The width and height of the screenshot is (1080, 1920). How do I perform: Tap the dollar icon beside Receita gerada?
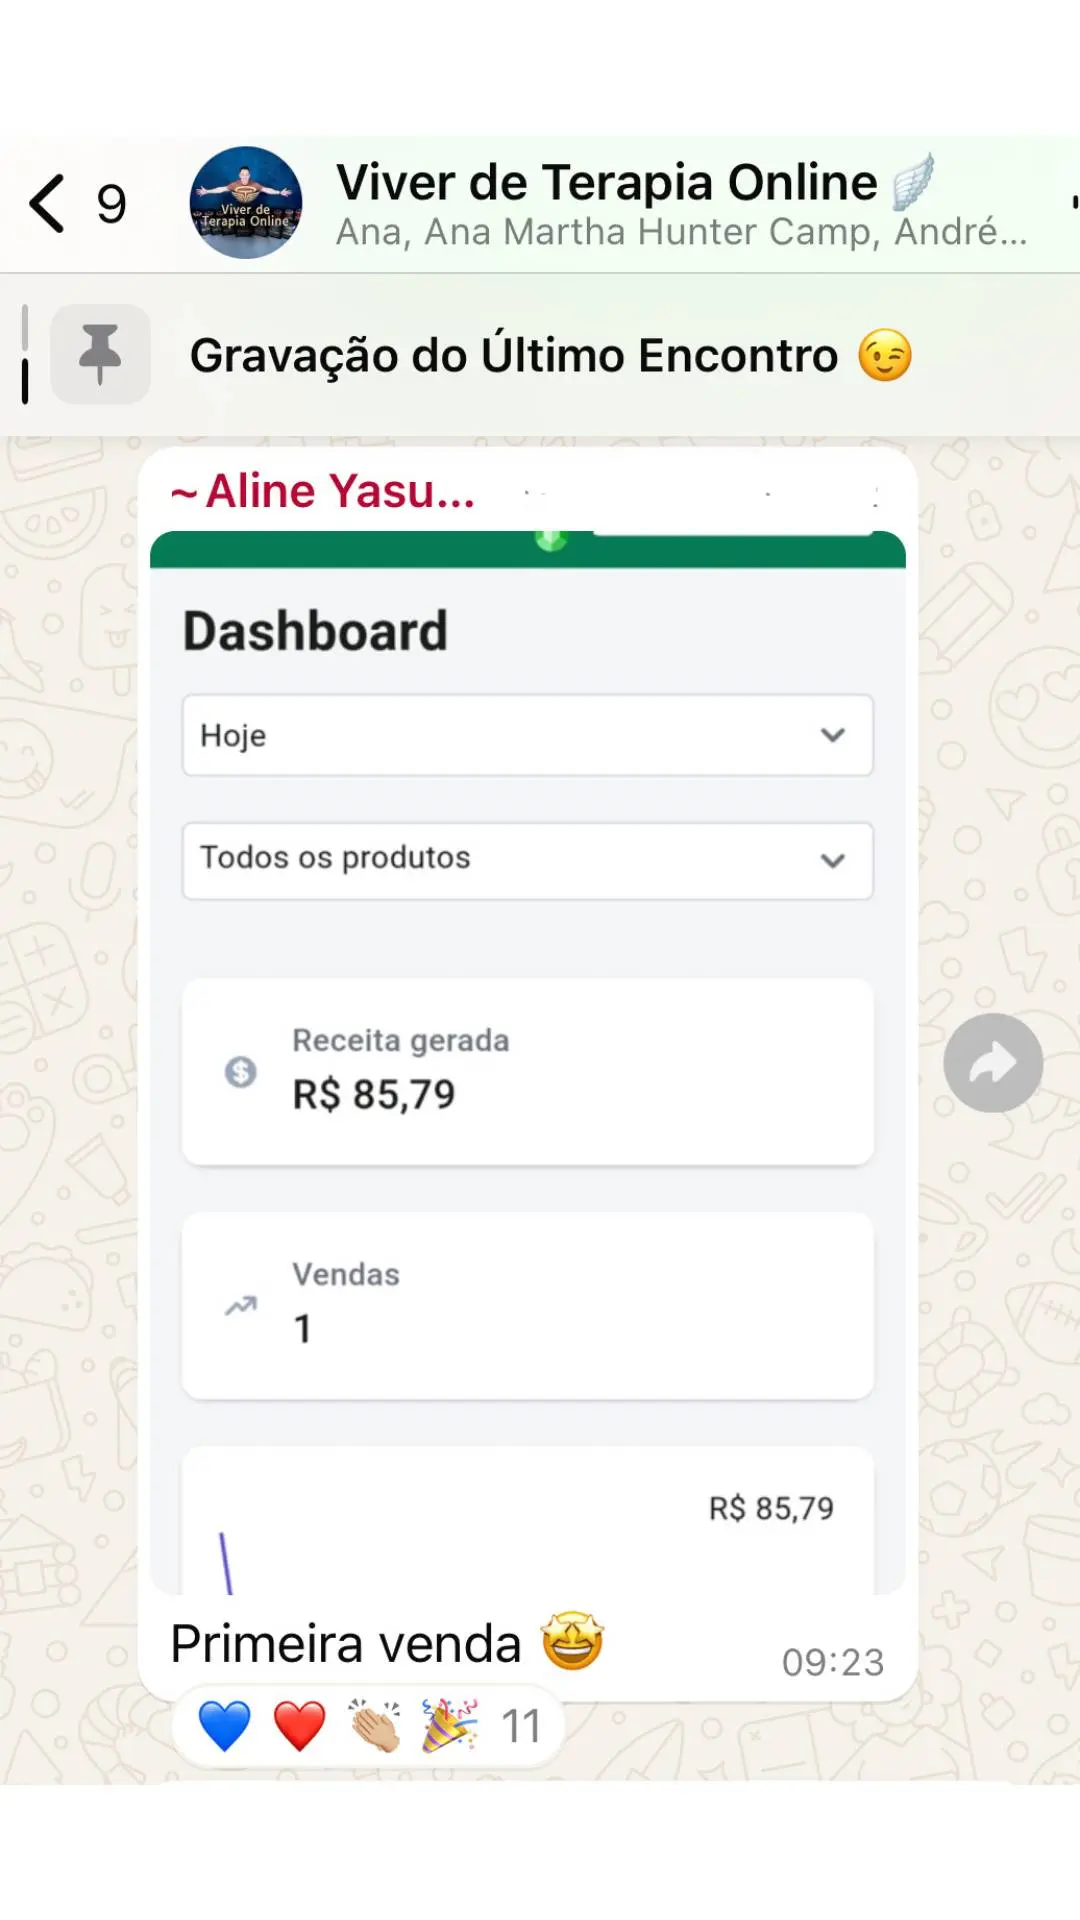click(x=241, y=1072)
